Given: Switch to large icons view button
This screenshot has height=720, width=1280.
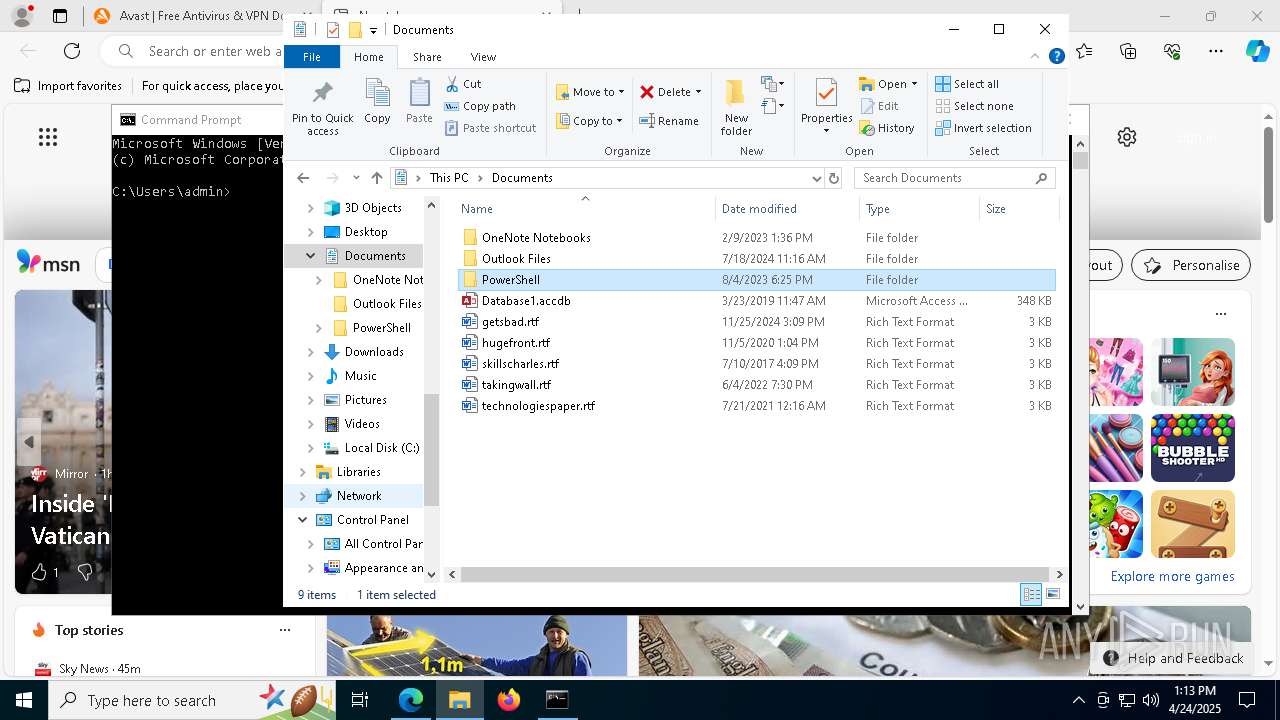Looking at the screenshot, I should tap(1052, 595).
